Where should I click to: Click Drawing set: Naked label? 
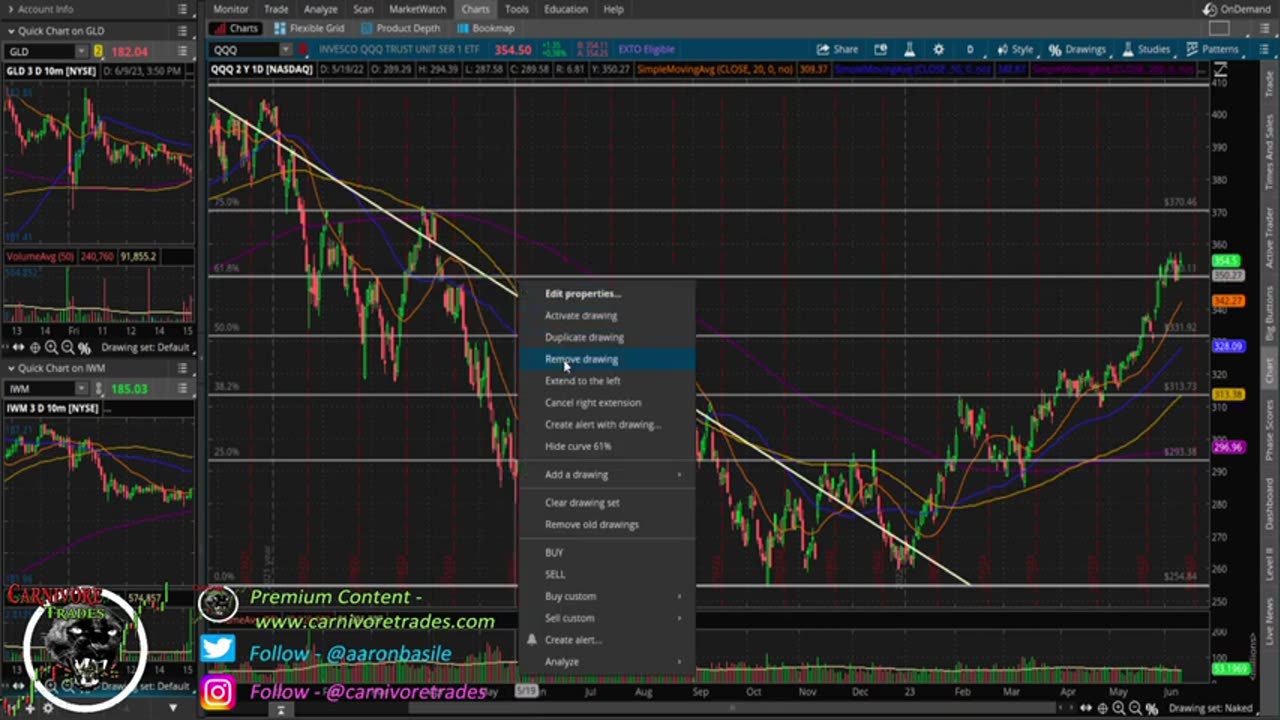[x=1211, y=709]
